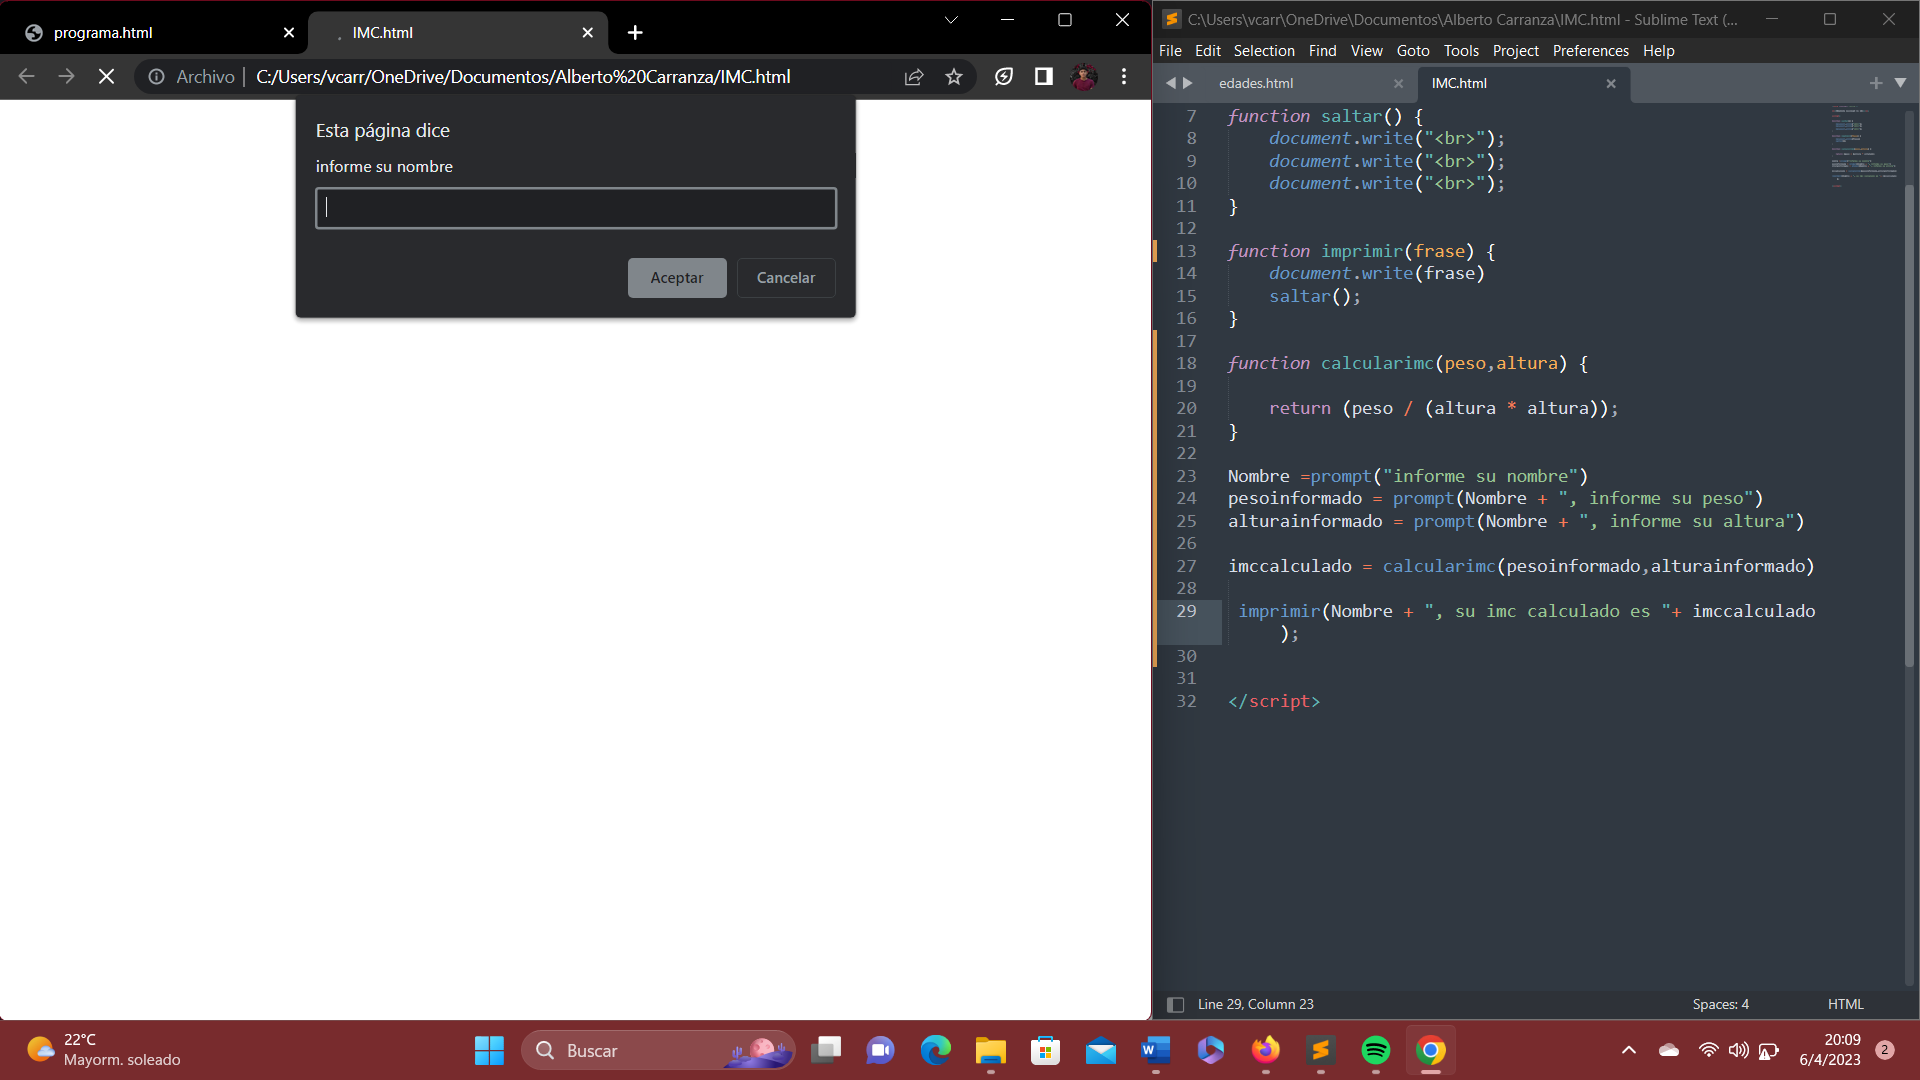The image size is (1920, 1080).
Task: Open Microsoft Store from the taskbar
Action: click(x=1046, y=1050)
